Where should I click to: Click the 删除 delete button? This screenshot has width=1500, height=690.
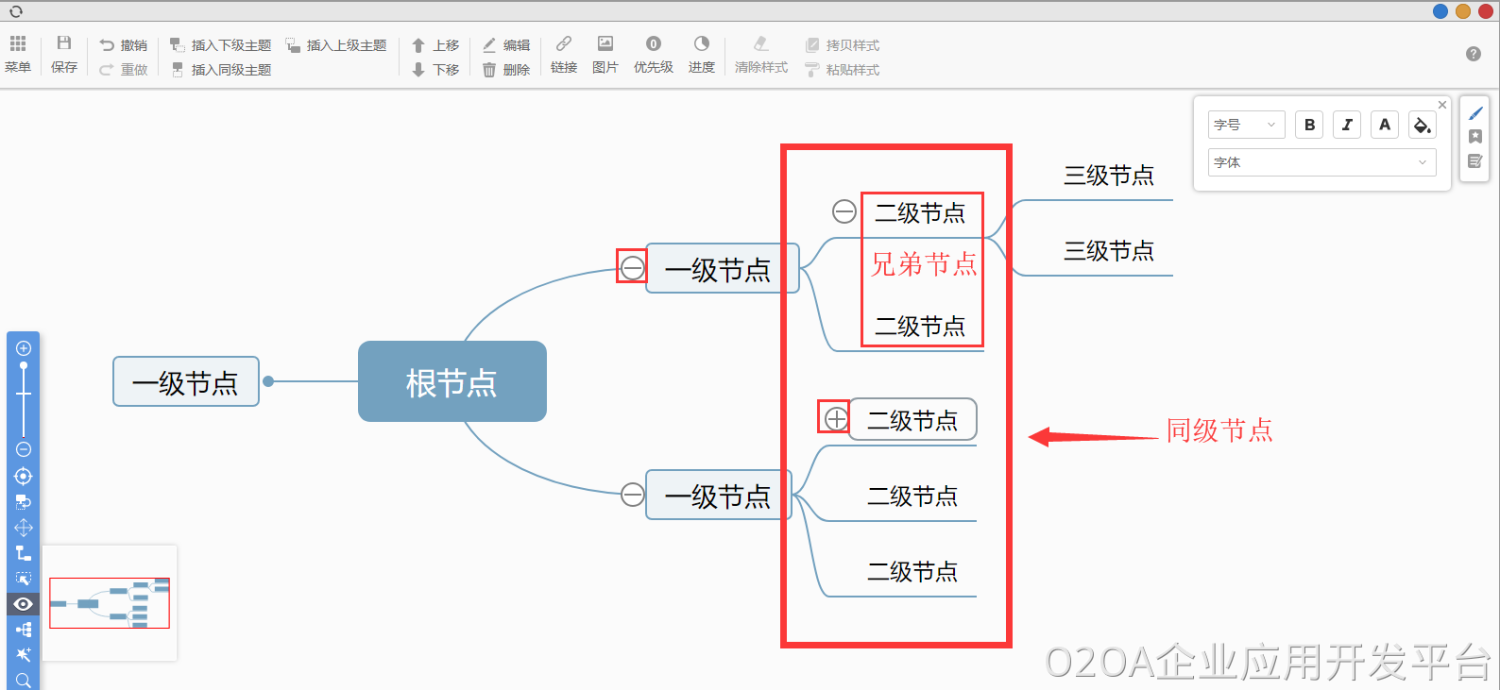pyautogui.click(x=506, y=70)
